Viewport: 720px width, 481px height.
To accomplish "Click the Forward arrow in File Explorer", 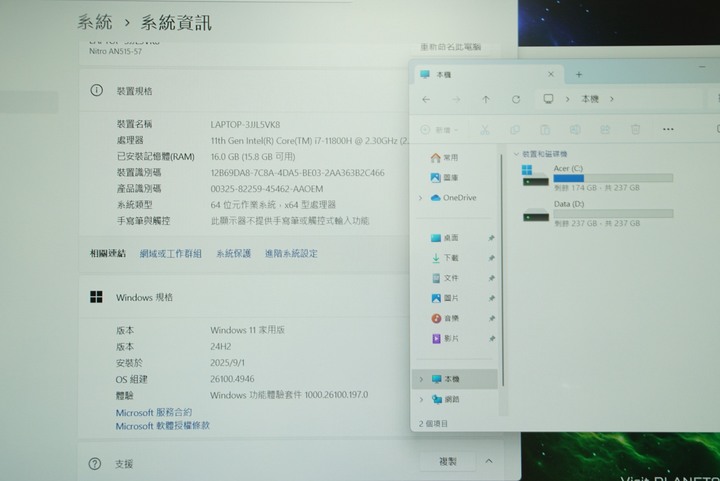I will (x=456, y=99).
